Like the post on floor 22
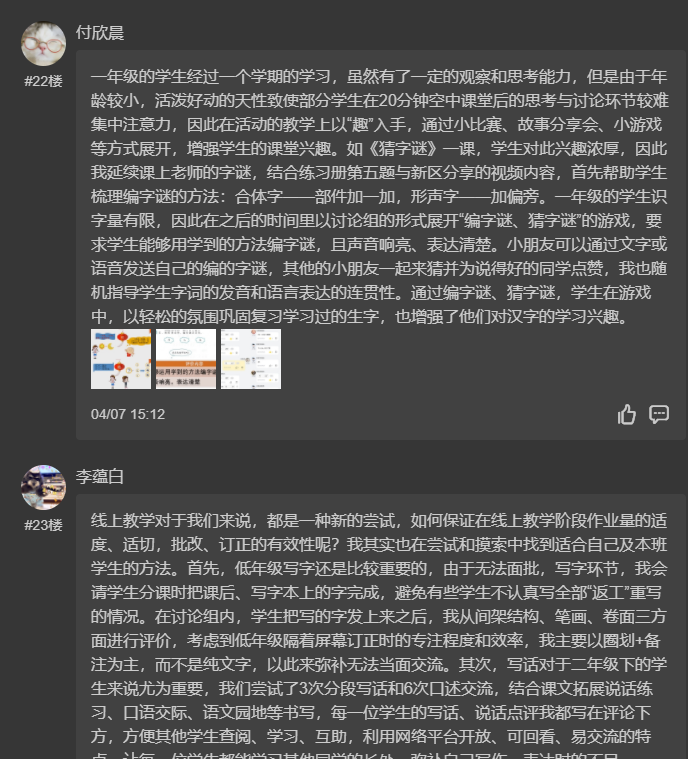The width and height of the screenshot is (688, 759). click(x=627, y=414)
